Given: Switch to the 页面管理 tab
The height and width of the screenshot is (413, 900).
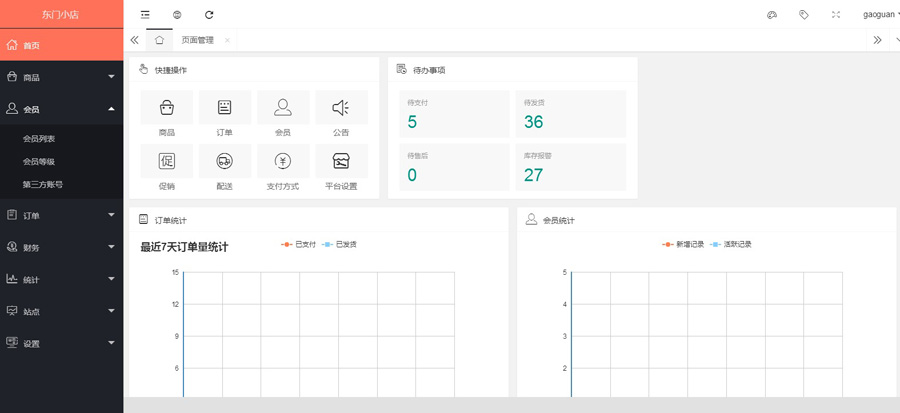Looking at the screenshot, I should tap(197, 40).
